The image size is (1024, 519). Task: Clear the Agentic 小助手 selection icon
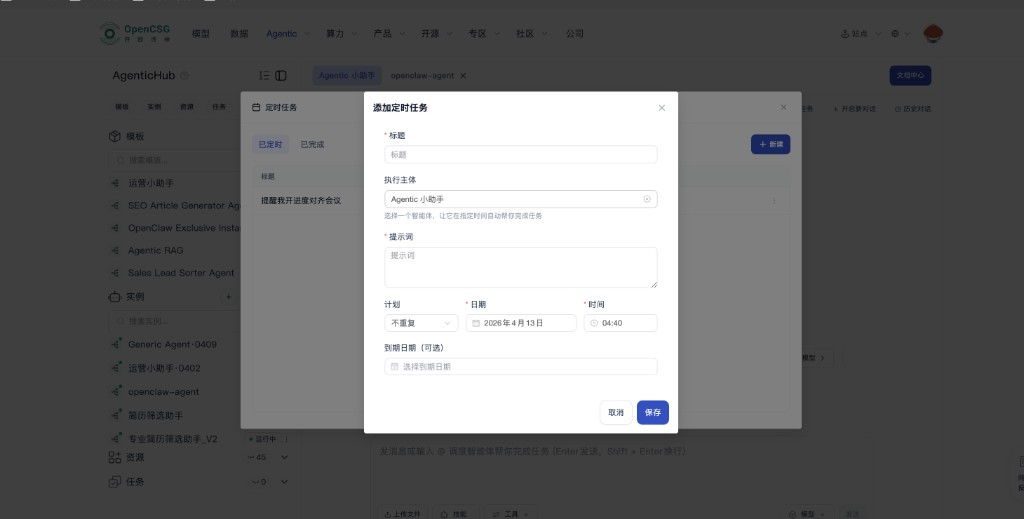coord(647,199)
